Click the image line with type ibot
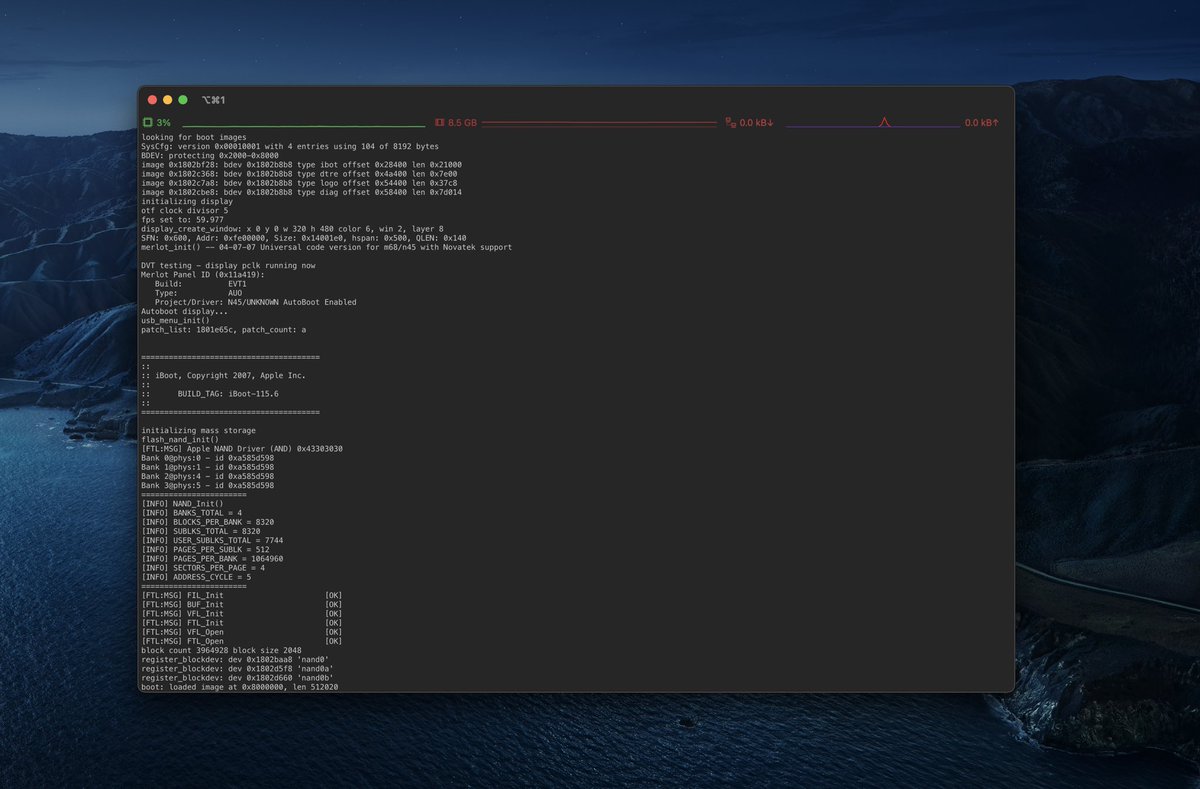This screenshot has height=789, width=1200. coord(301,165)
